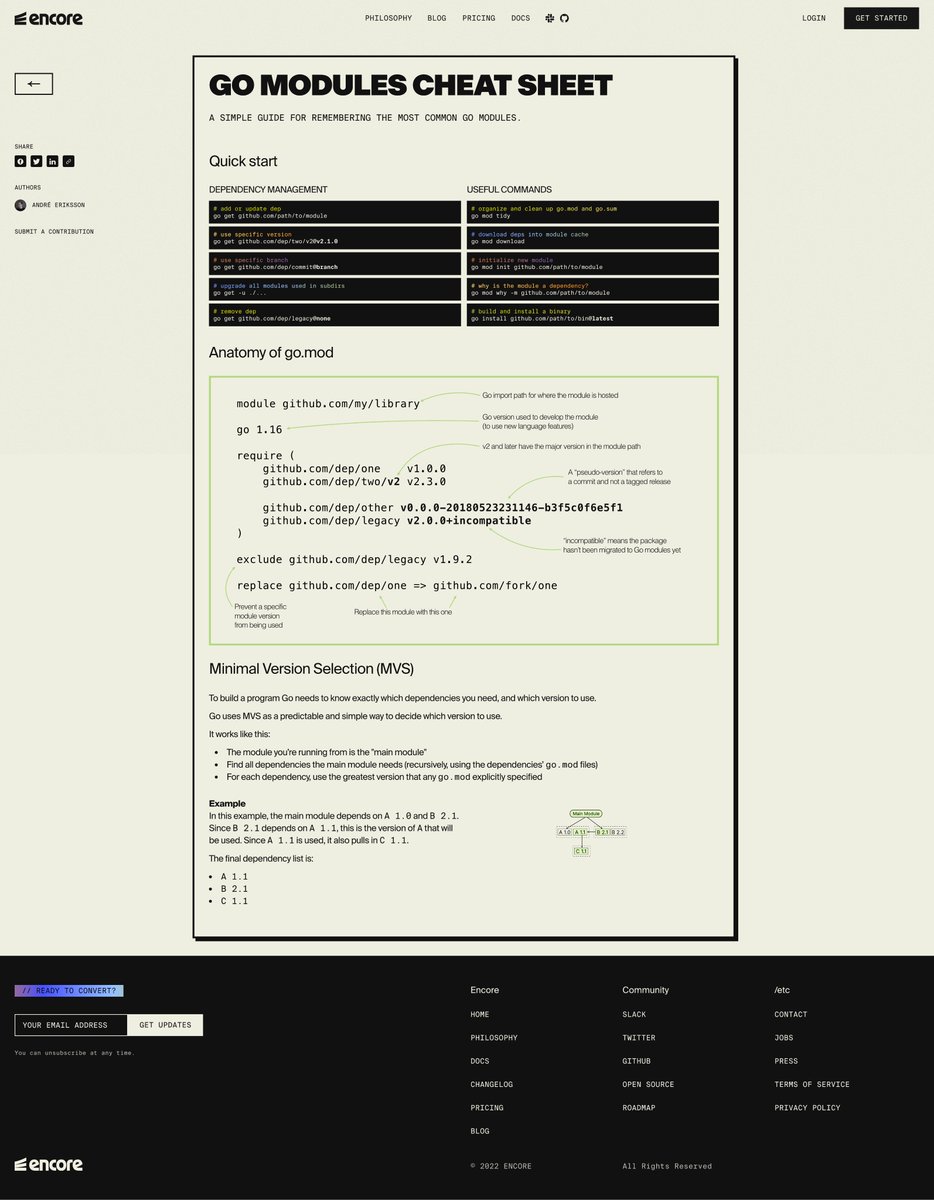The width and height of the screenshot is (934, 1200).
Task: Click the Login link
Action: (x=814, y=18)
